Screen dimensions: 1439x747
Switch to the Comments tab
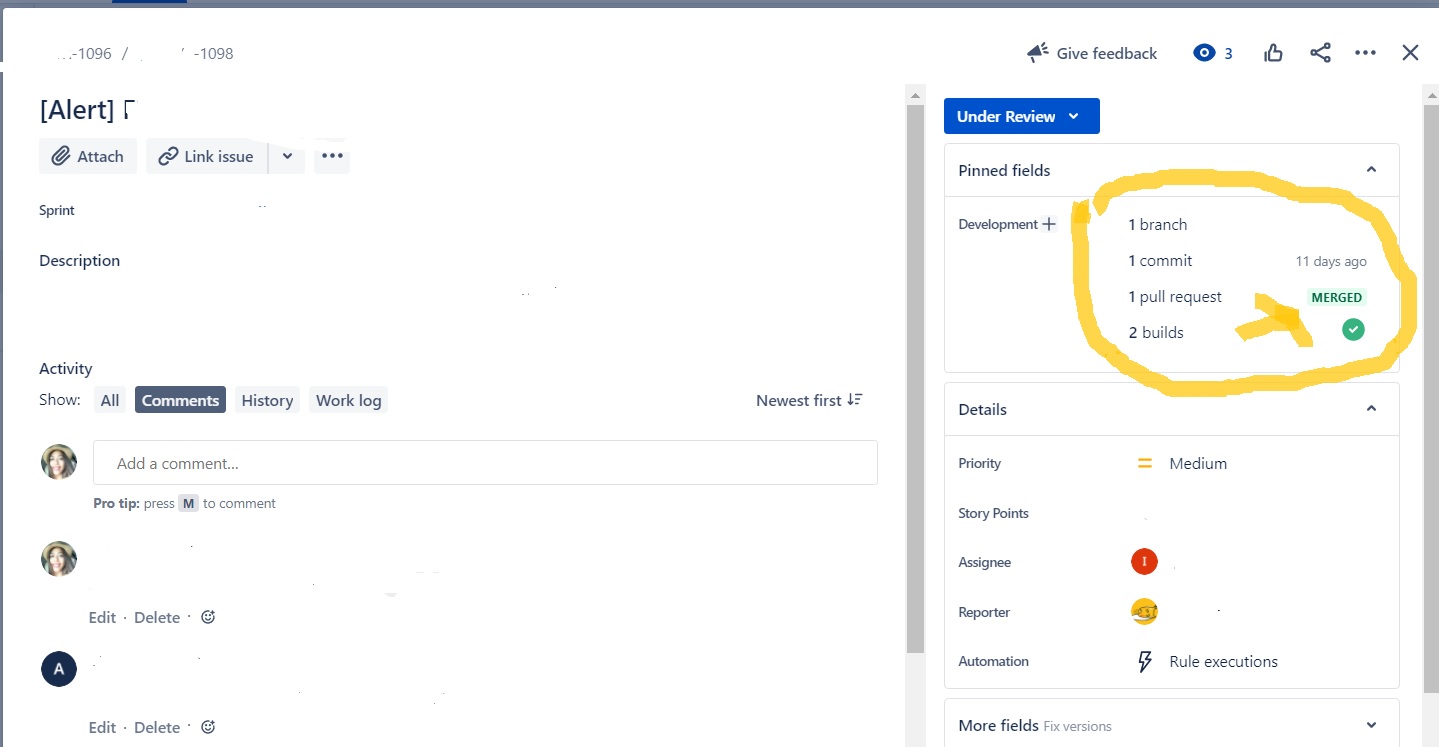(x=180, y=399)
